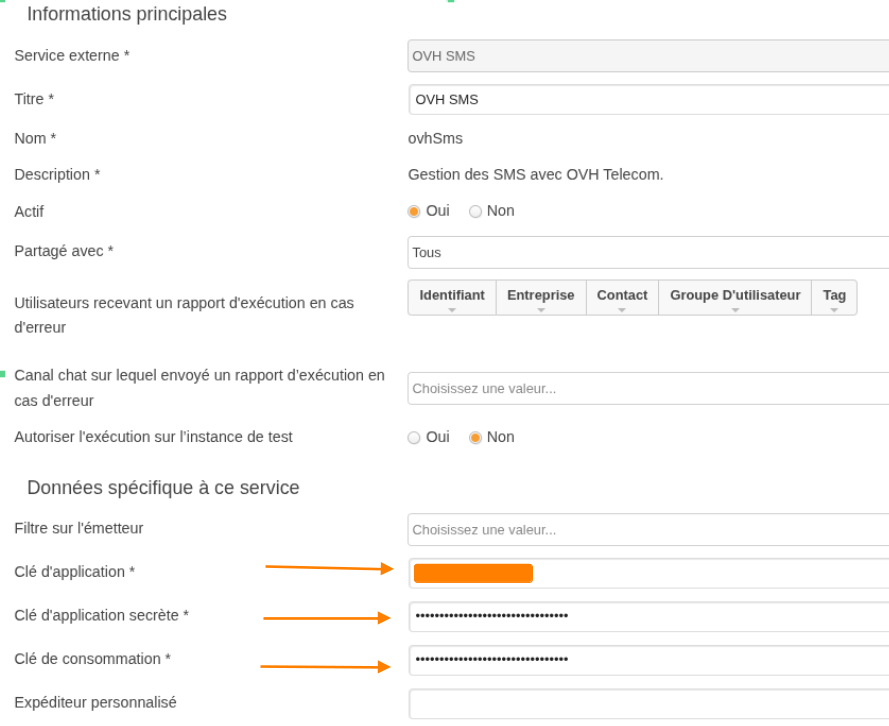Select Oui for the Actif option
Viewport: 889px width, 726px height.
(x=414, y=211)
